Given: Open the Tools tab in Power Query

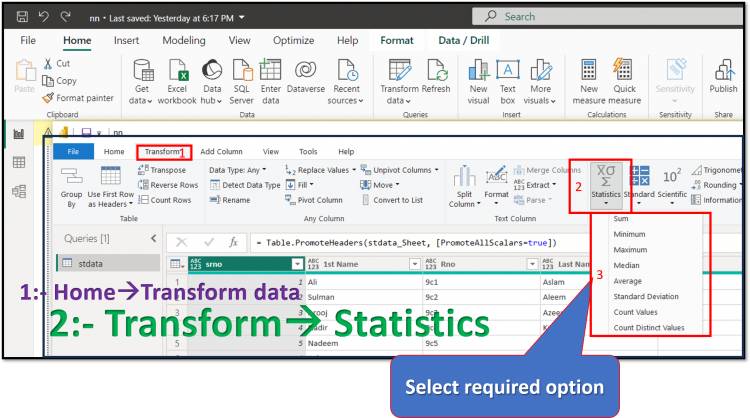Looking at the screenshot, I should click(308, 152).
